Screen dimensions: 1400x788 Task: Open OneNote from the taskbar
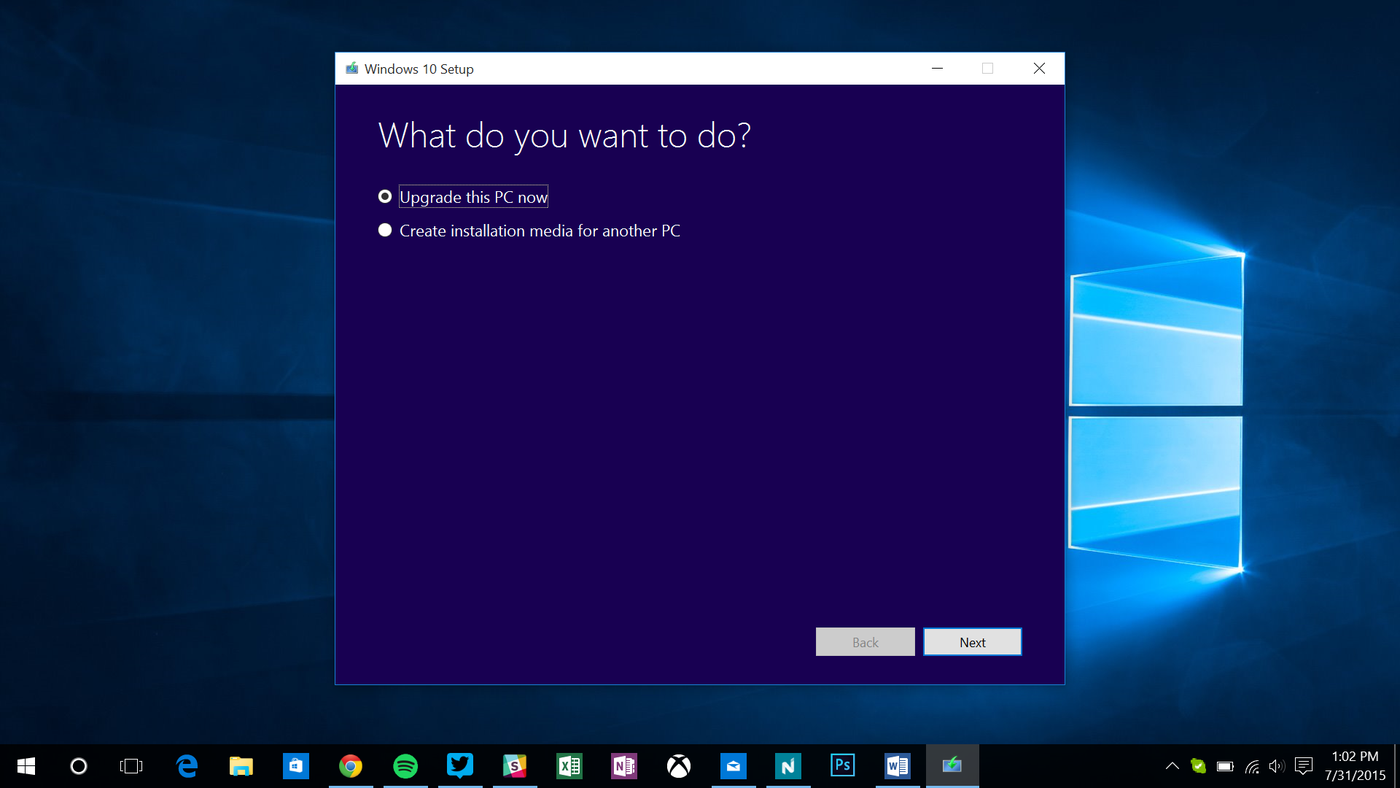[624, 765]
